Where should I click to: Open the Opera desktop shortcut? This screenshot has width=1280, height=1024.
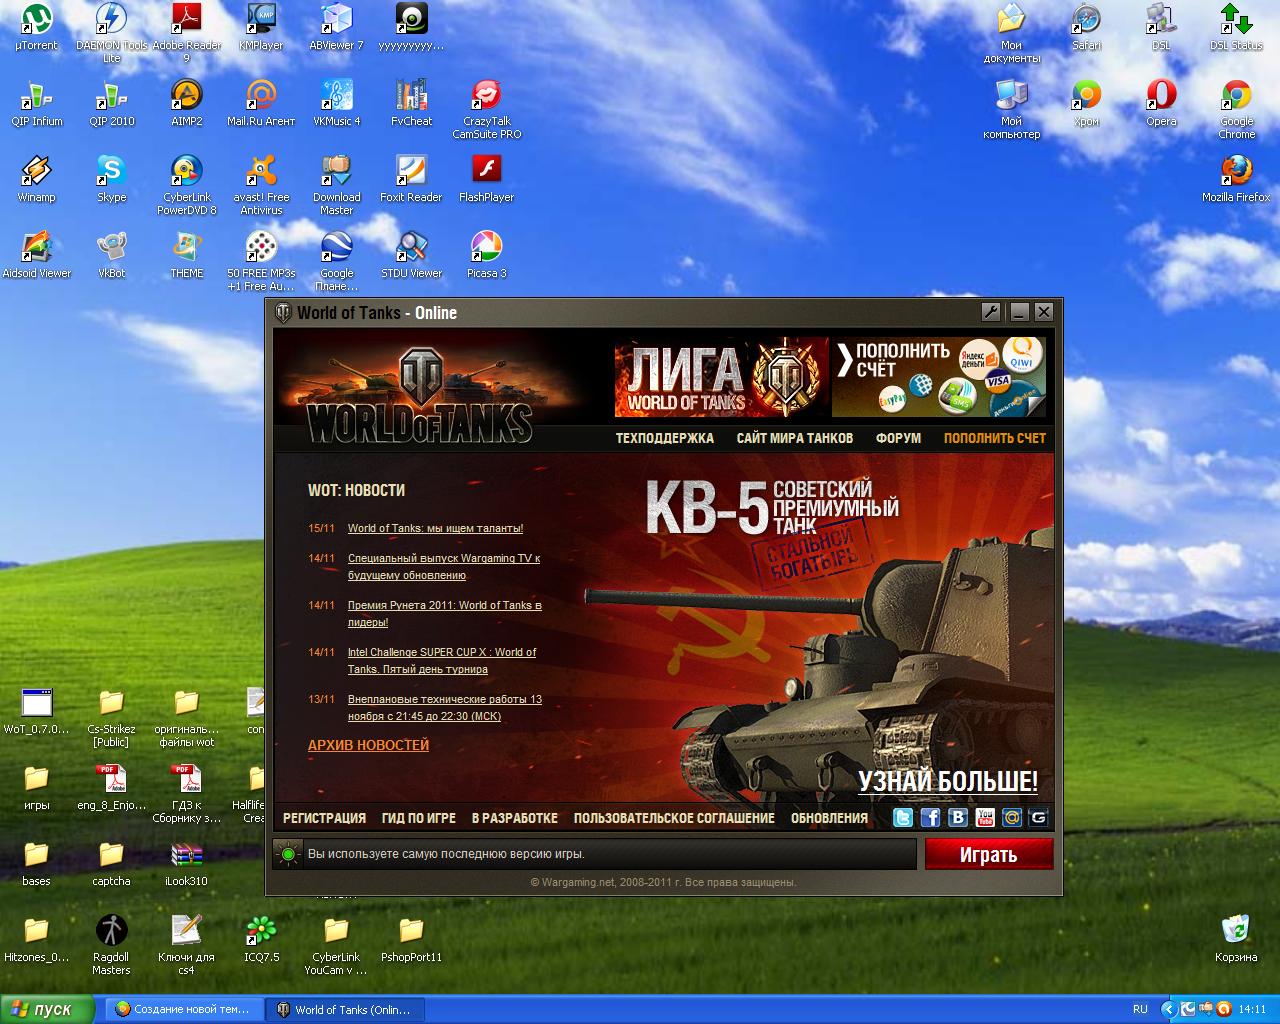click(1161, 103)
